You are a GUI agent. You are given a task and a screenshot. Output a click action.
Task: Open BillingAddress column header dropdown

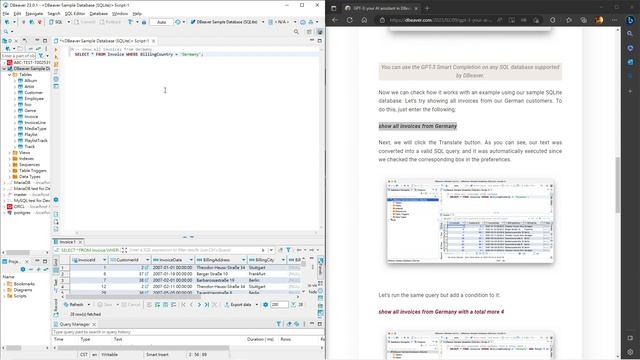click(x=243, y=260)
